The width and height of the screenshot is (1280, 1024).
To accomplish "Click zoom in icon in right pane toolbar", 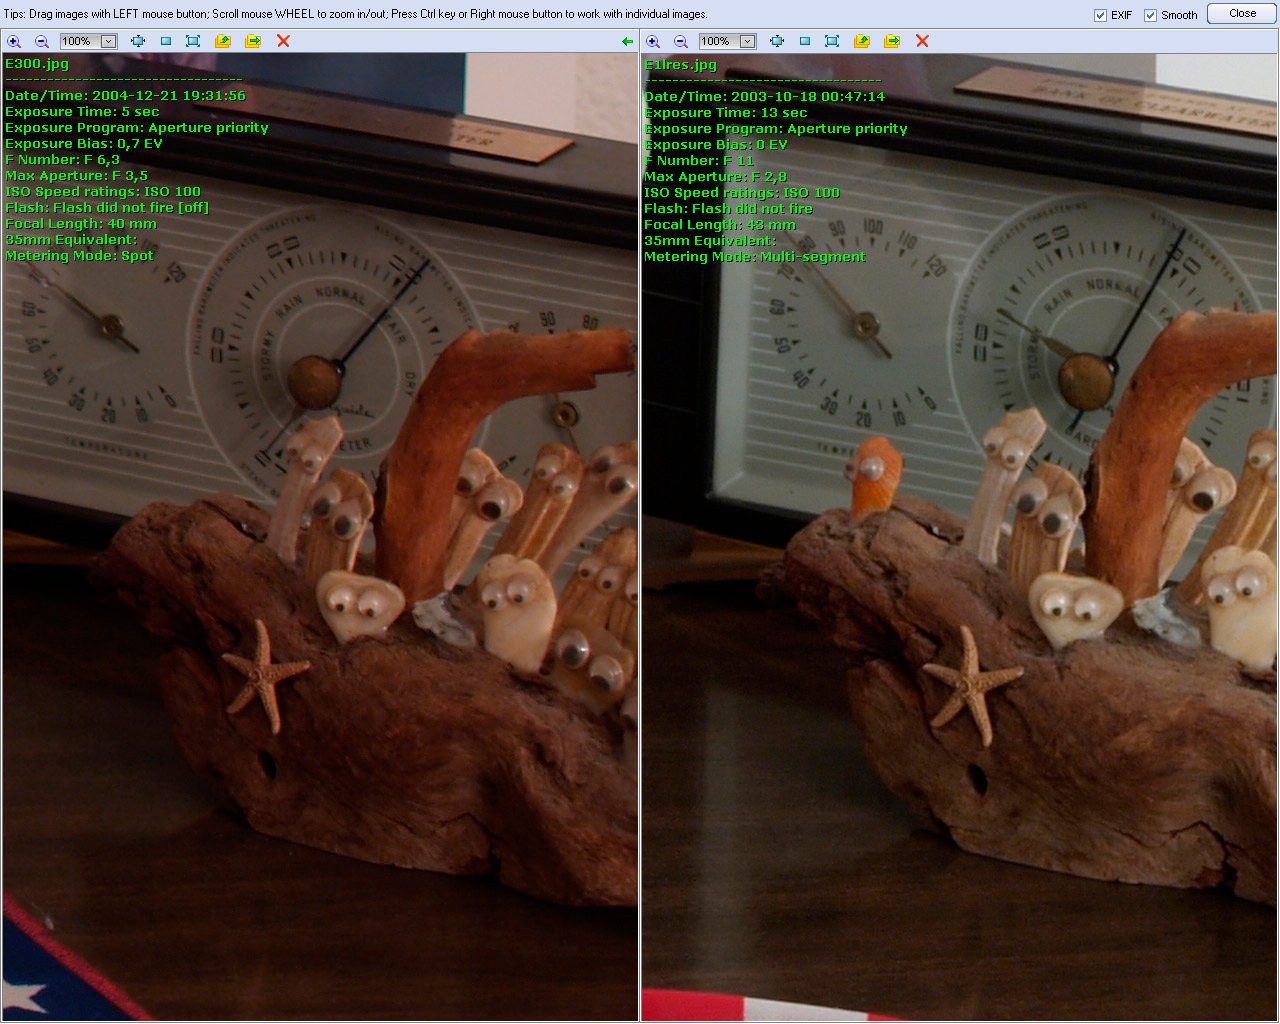I will (x=653, y=41).
